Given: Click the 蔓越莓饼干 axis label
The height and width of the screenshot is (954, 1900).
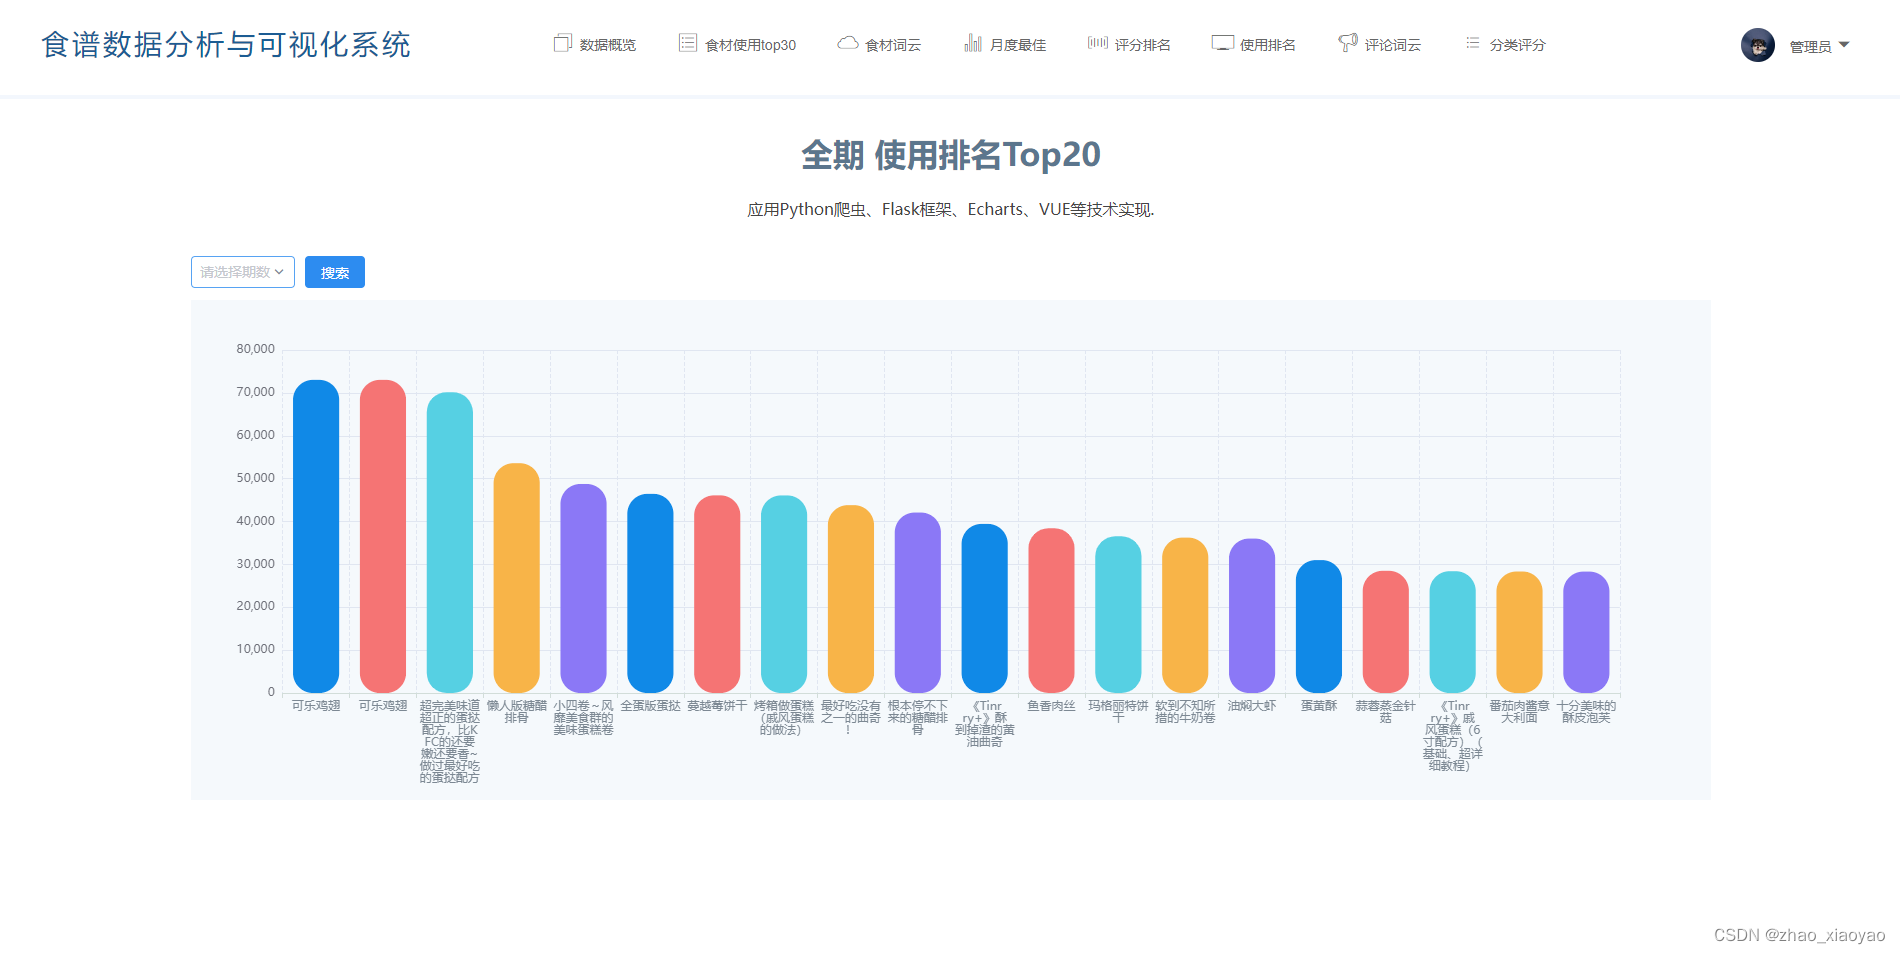Looking at the screenshot, I should (717, 706).
